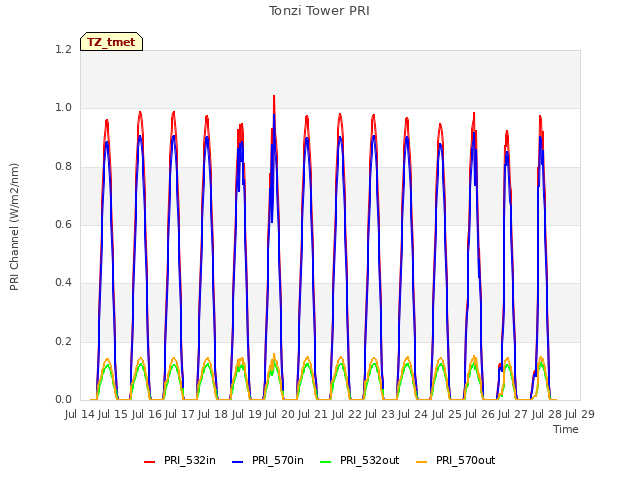This screenshot has height=480, width=640.
Task: Click the Jul 28 x-axis label
Action: point(547,414)
